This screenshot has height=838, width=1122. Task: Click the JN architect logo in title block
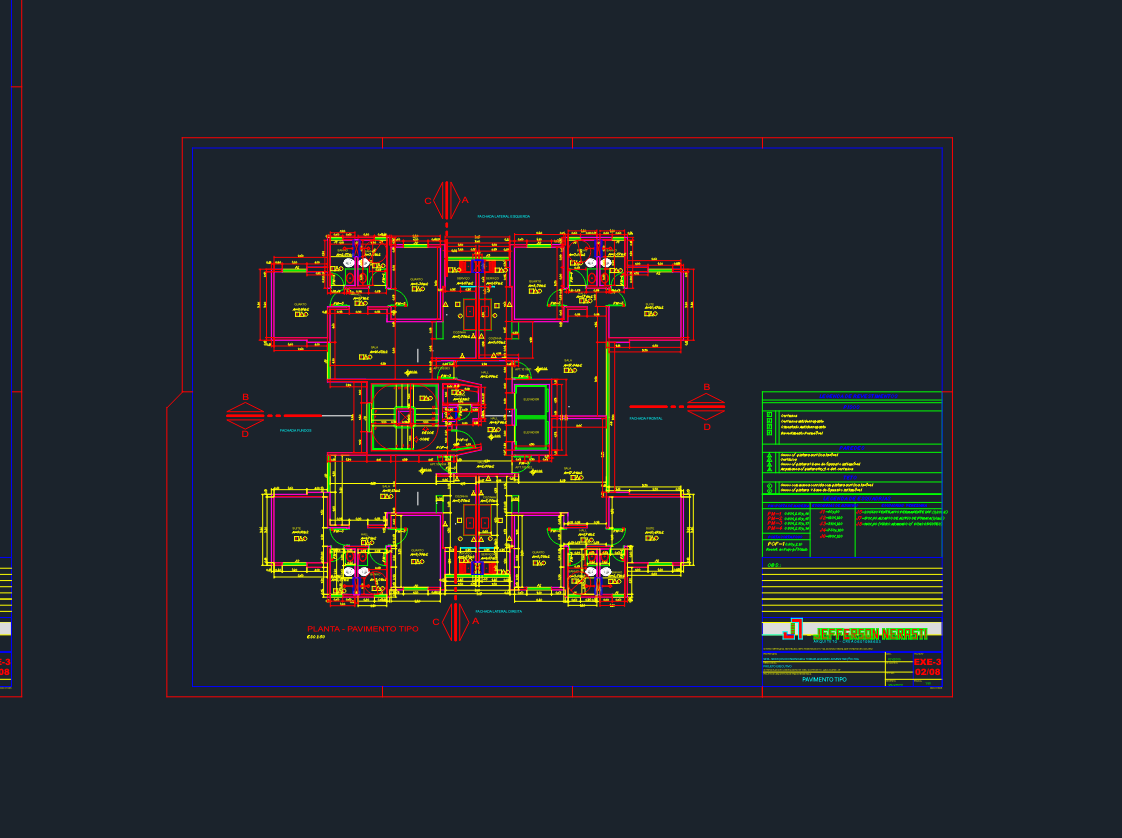pos(793,629)
